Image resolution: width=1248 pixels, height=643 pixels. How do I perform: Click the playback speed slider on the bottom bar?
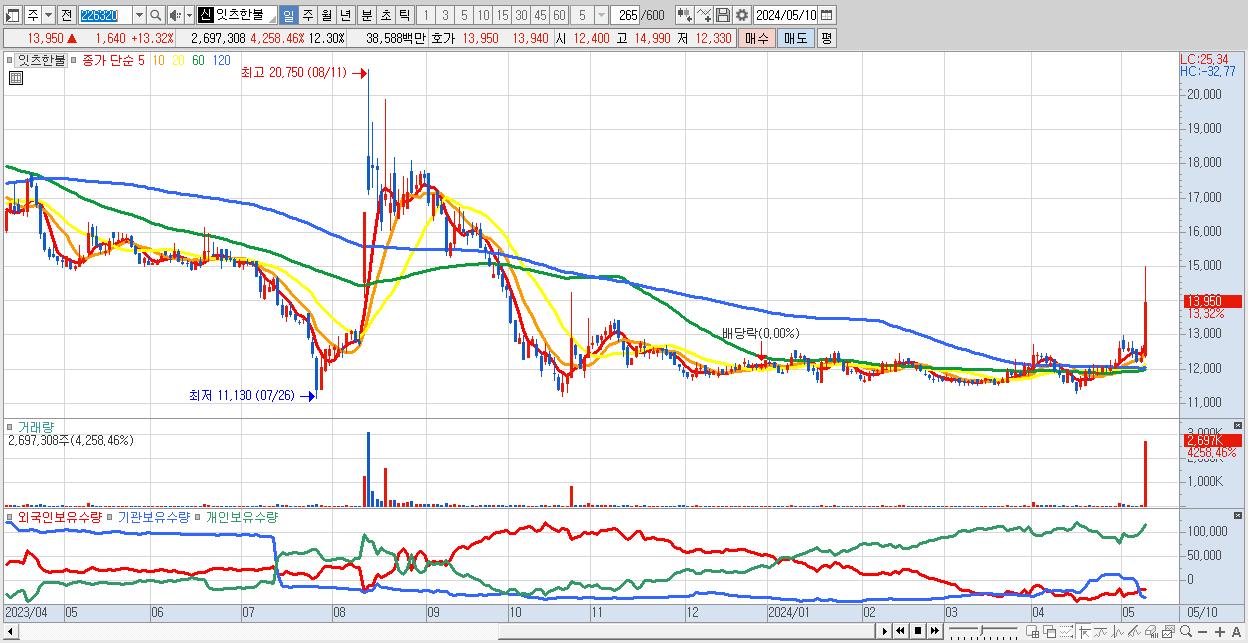984,631
